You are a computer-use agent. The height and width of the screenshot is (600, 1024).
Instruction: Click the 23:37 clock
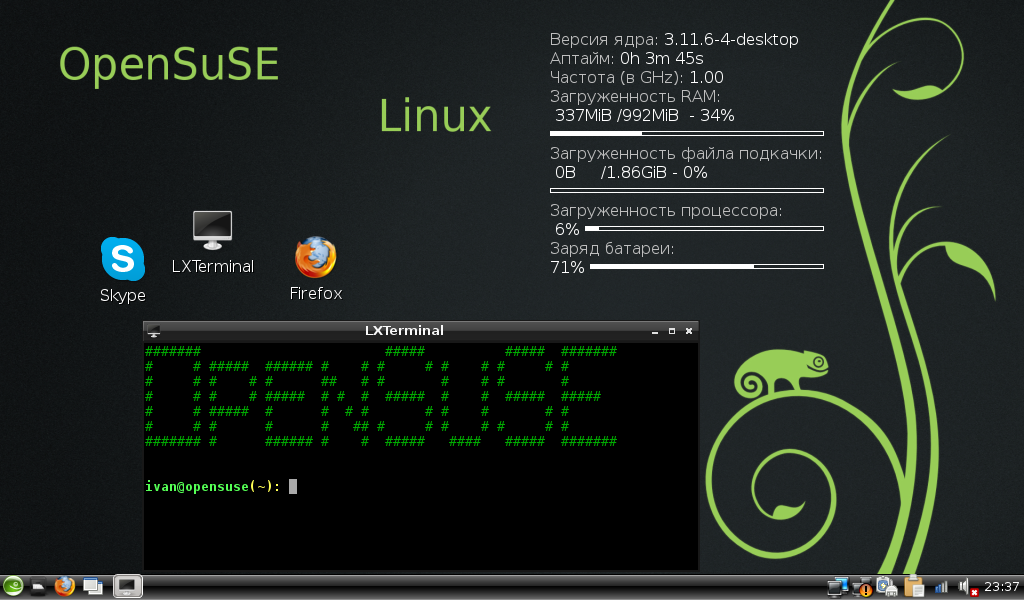[1001, 587]
